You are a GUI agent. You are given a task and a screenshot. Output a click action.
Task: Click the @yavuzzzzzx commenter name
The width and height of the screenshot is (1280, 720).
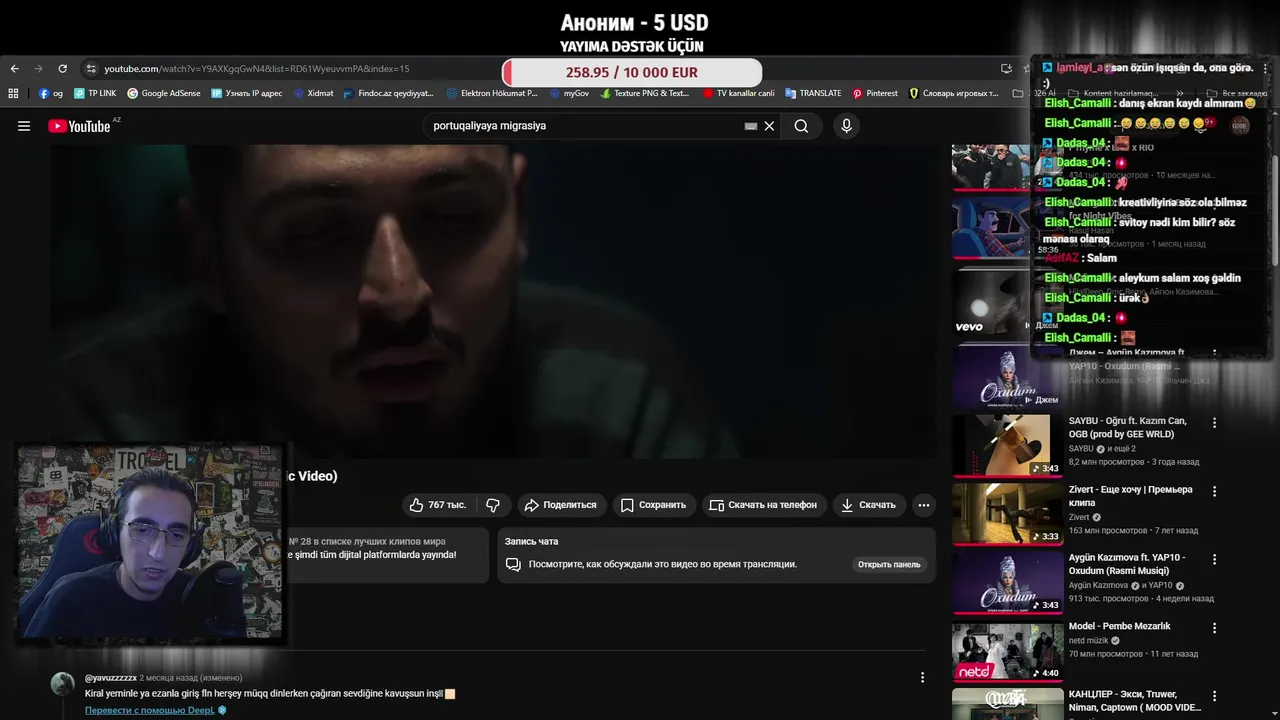(x=111, y=678)
